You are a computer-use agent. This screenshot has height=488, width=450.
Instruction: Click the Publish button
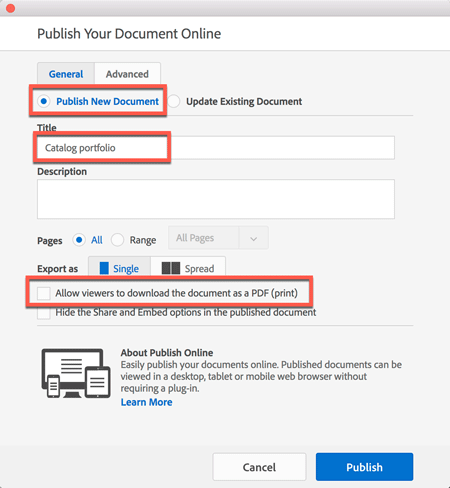(x=364, y=467)
